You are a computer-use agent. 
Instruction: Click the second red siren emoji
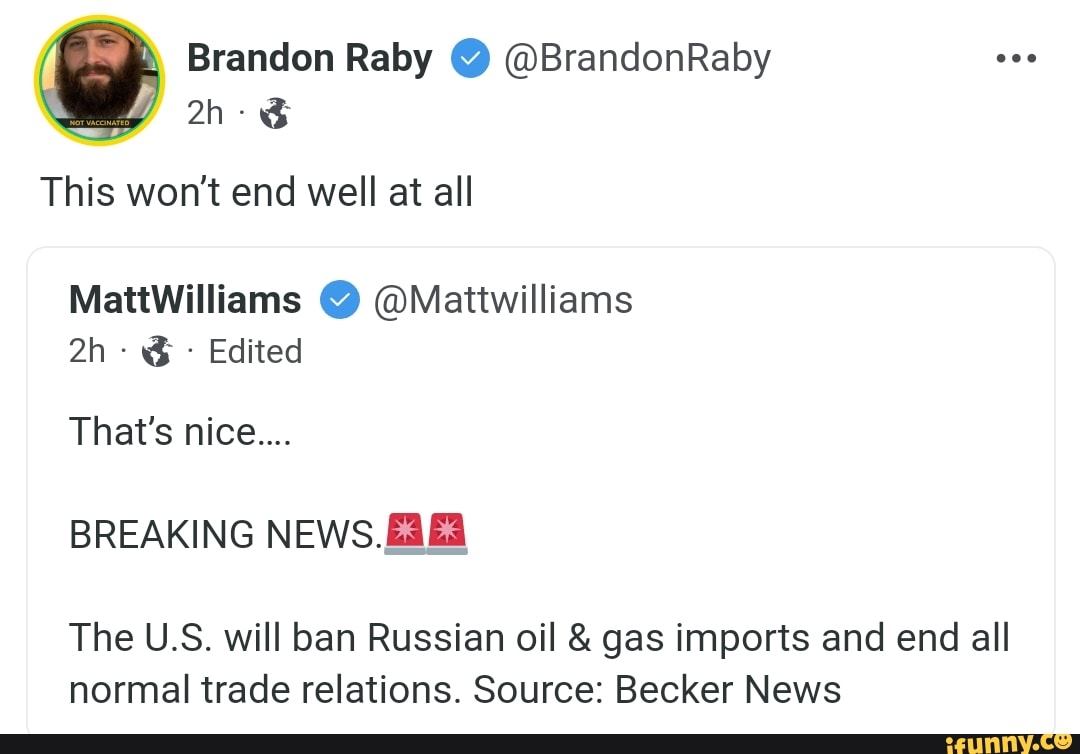coord(447,533)
